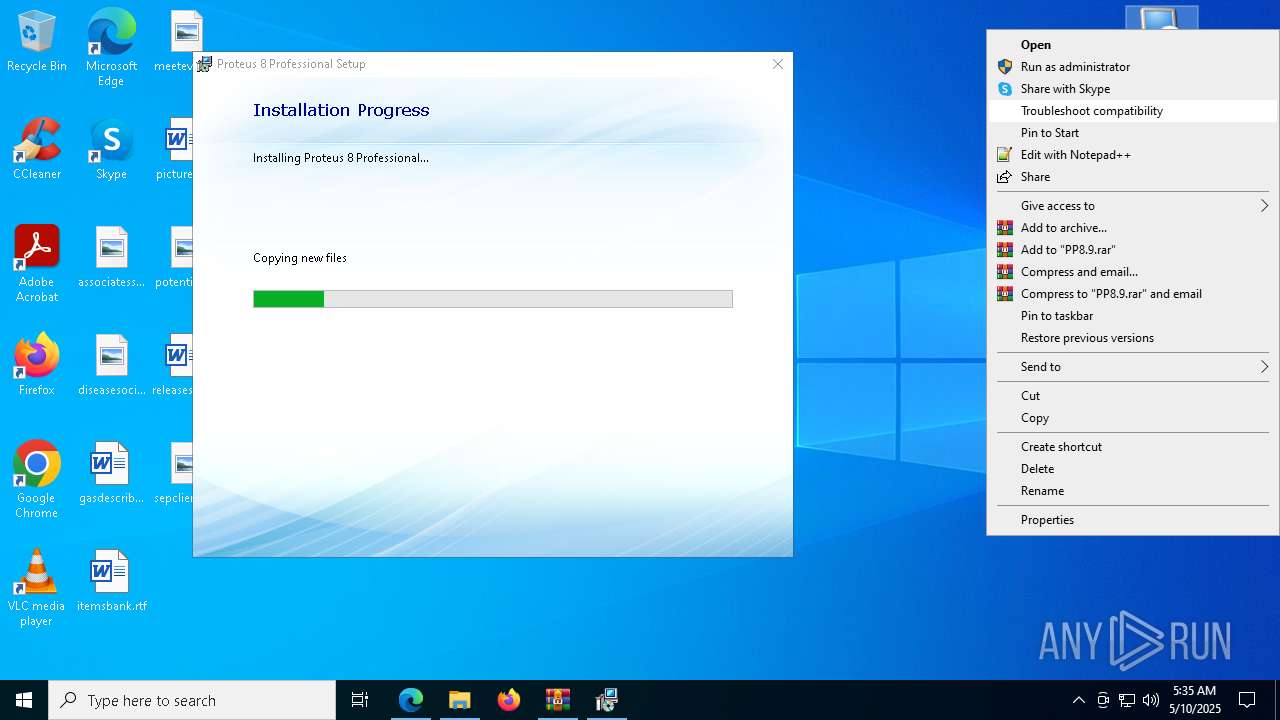Select the Skype desktop shortcut
The width and height of the screenshot is (1280, 720).
[x=111, y=149]
